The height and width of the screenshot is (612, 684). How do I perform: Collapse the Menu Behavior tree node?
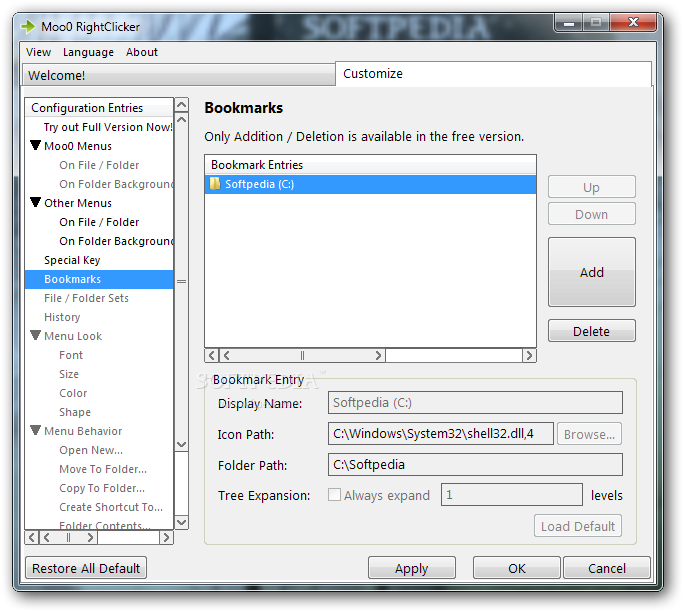[x=36, y=431]
